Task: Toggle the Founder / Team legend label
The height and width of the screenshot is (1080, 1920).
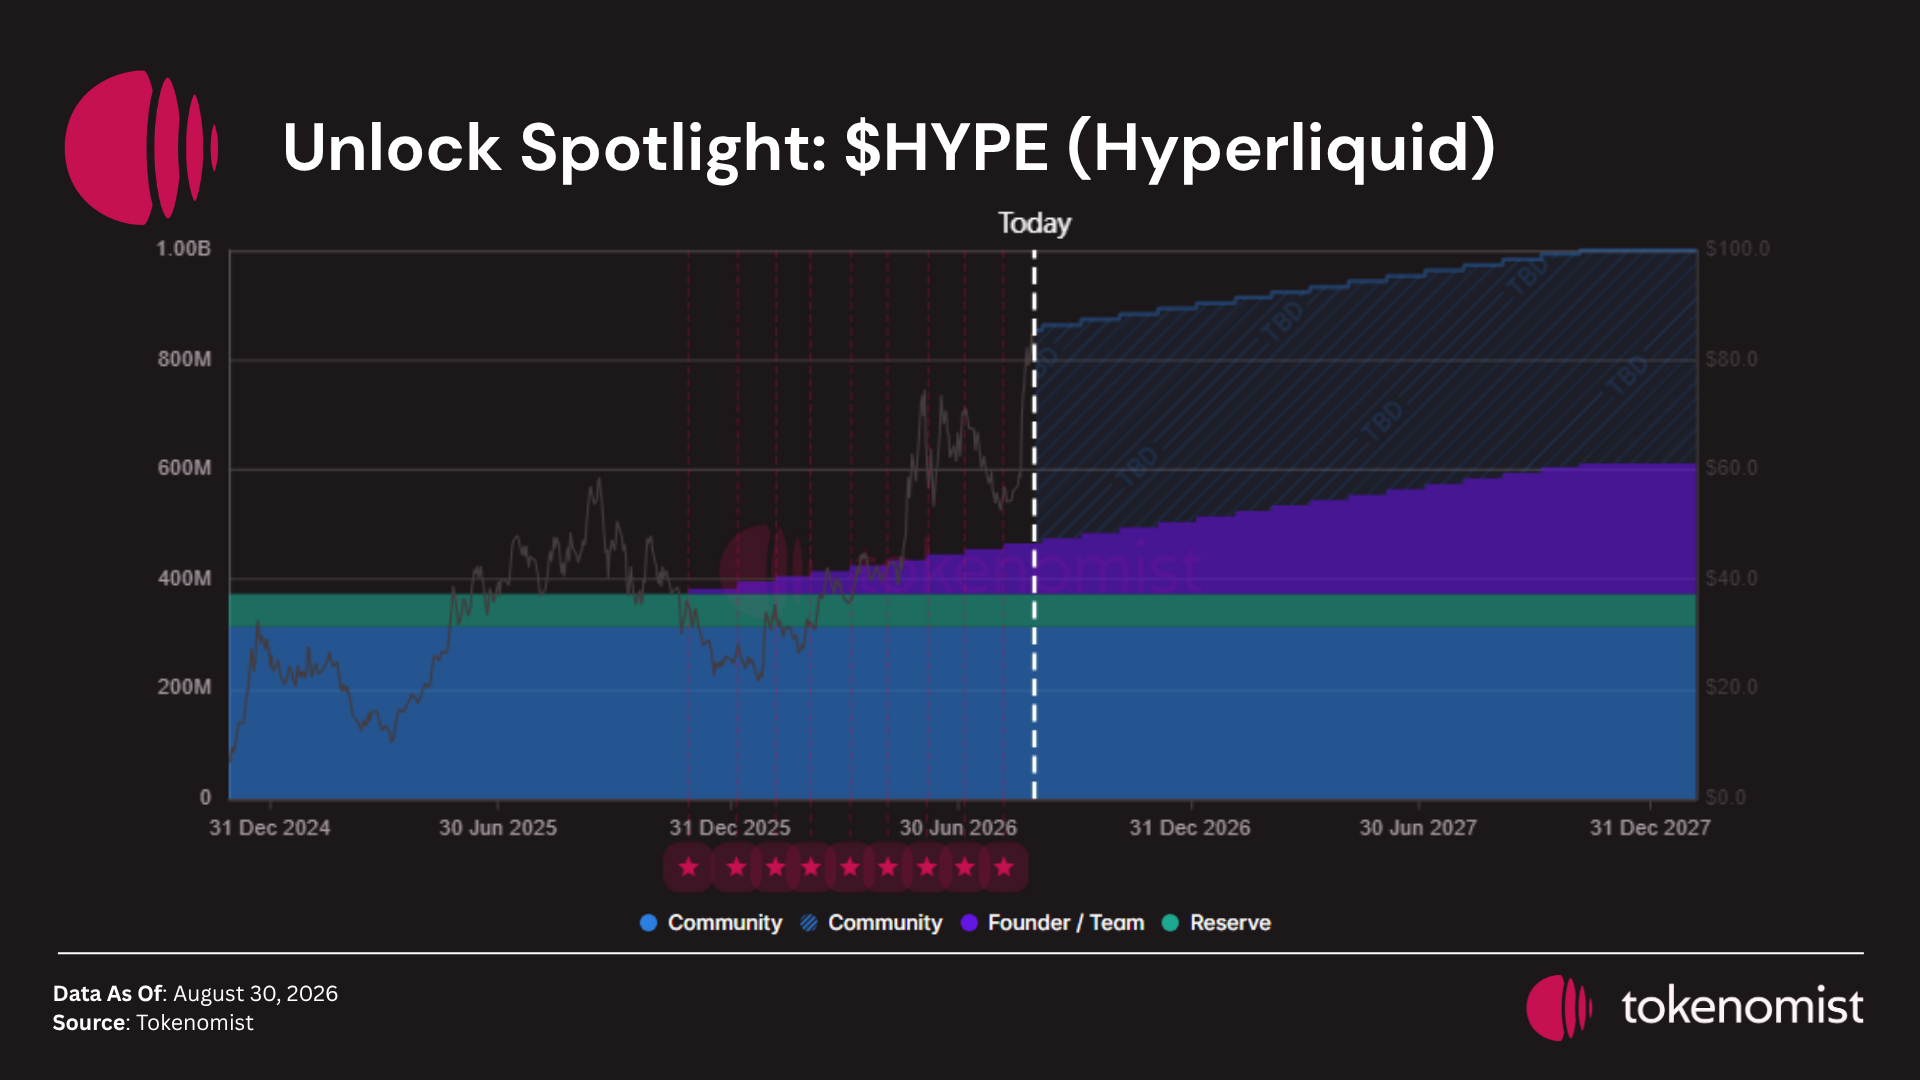Action: pos(1066,923)
